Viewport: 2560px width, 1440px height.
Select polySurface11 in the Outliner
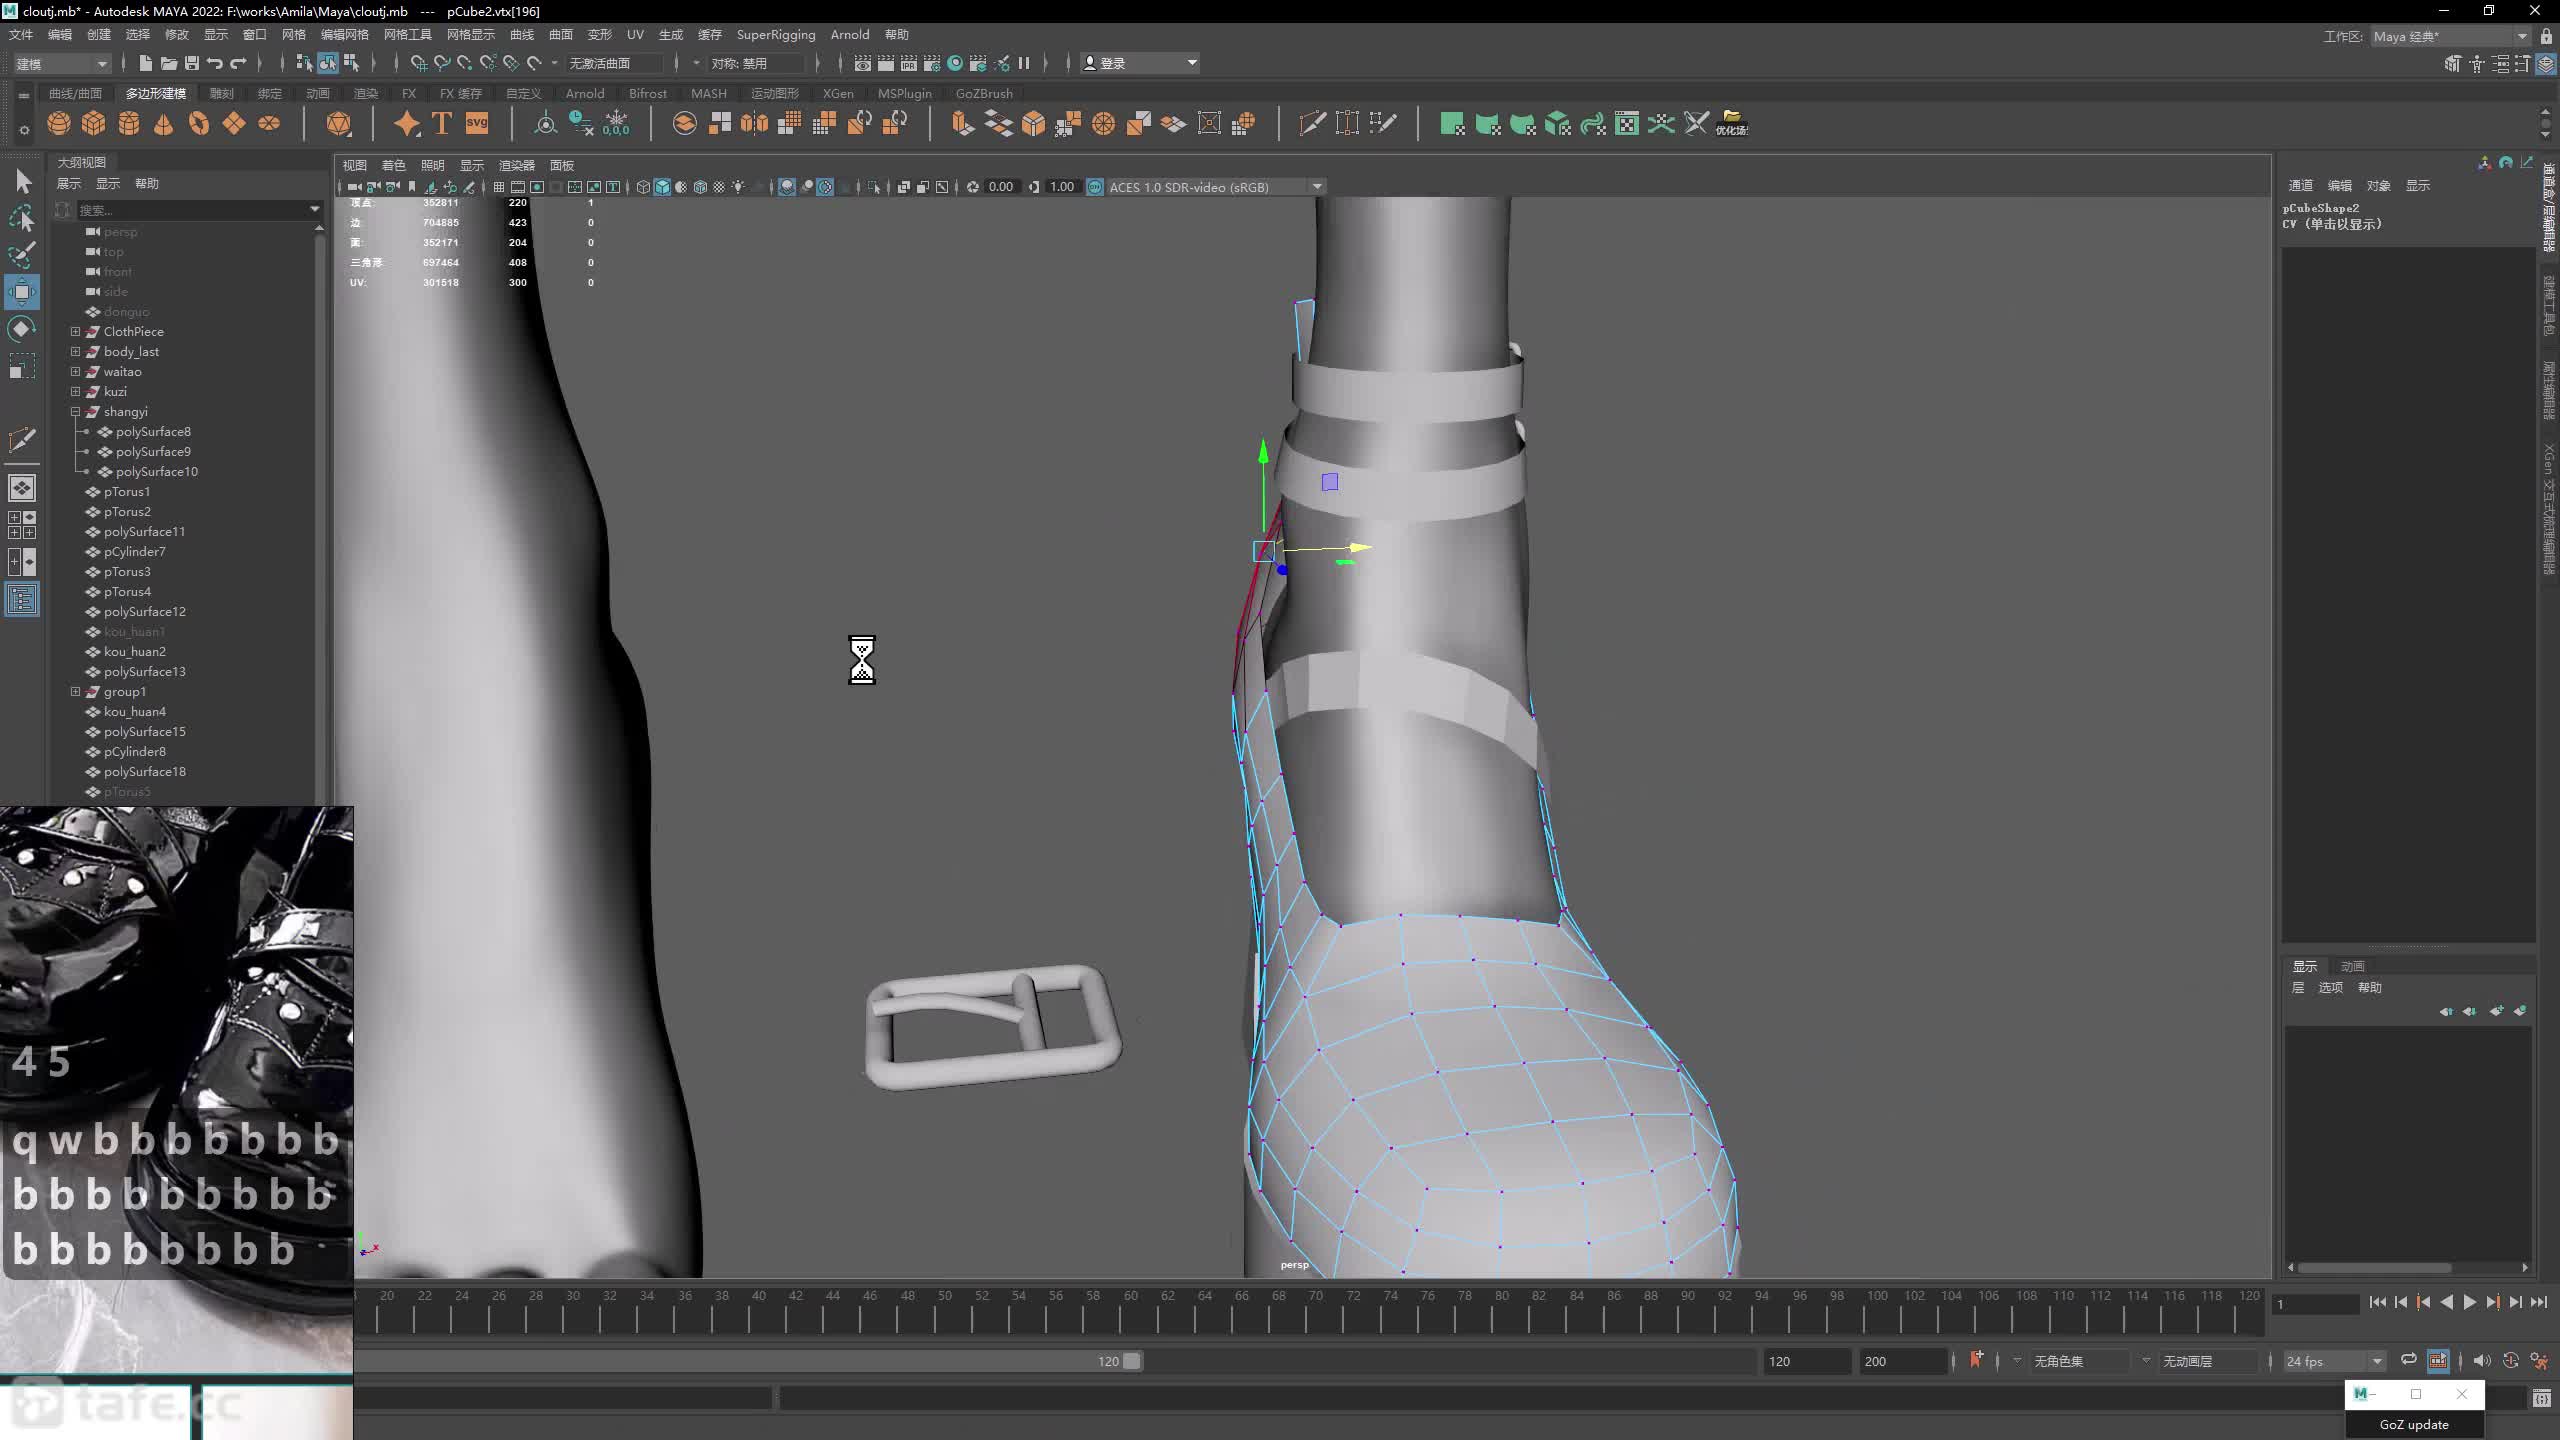point(144,531)
